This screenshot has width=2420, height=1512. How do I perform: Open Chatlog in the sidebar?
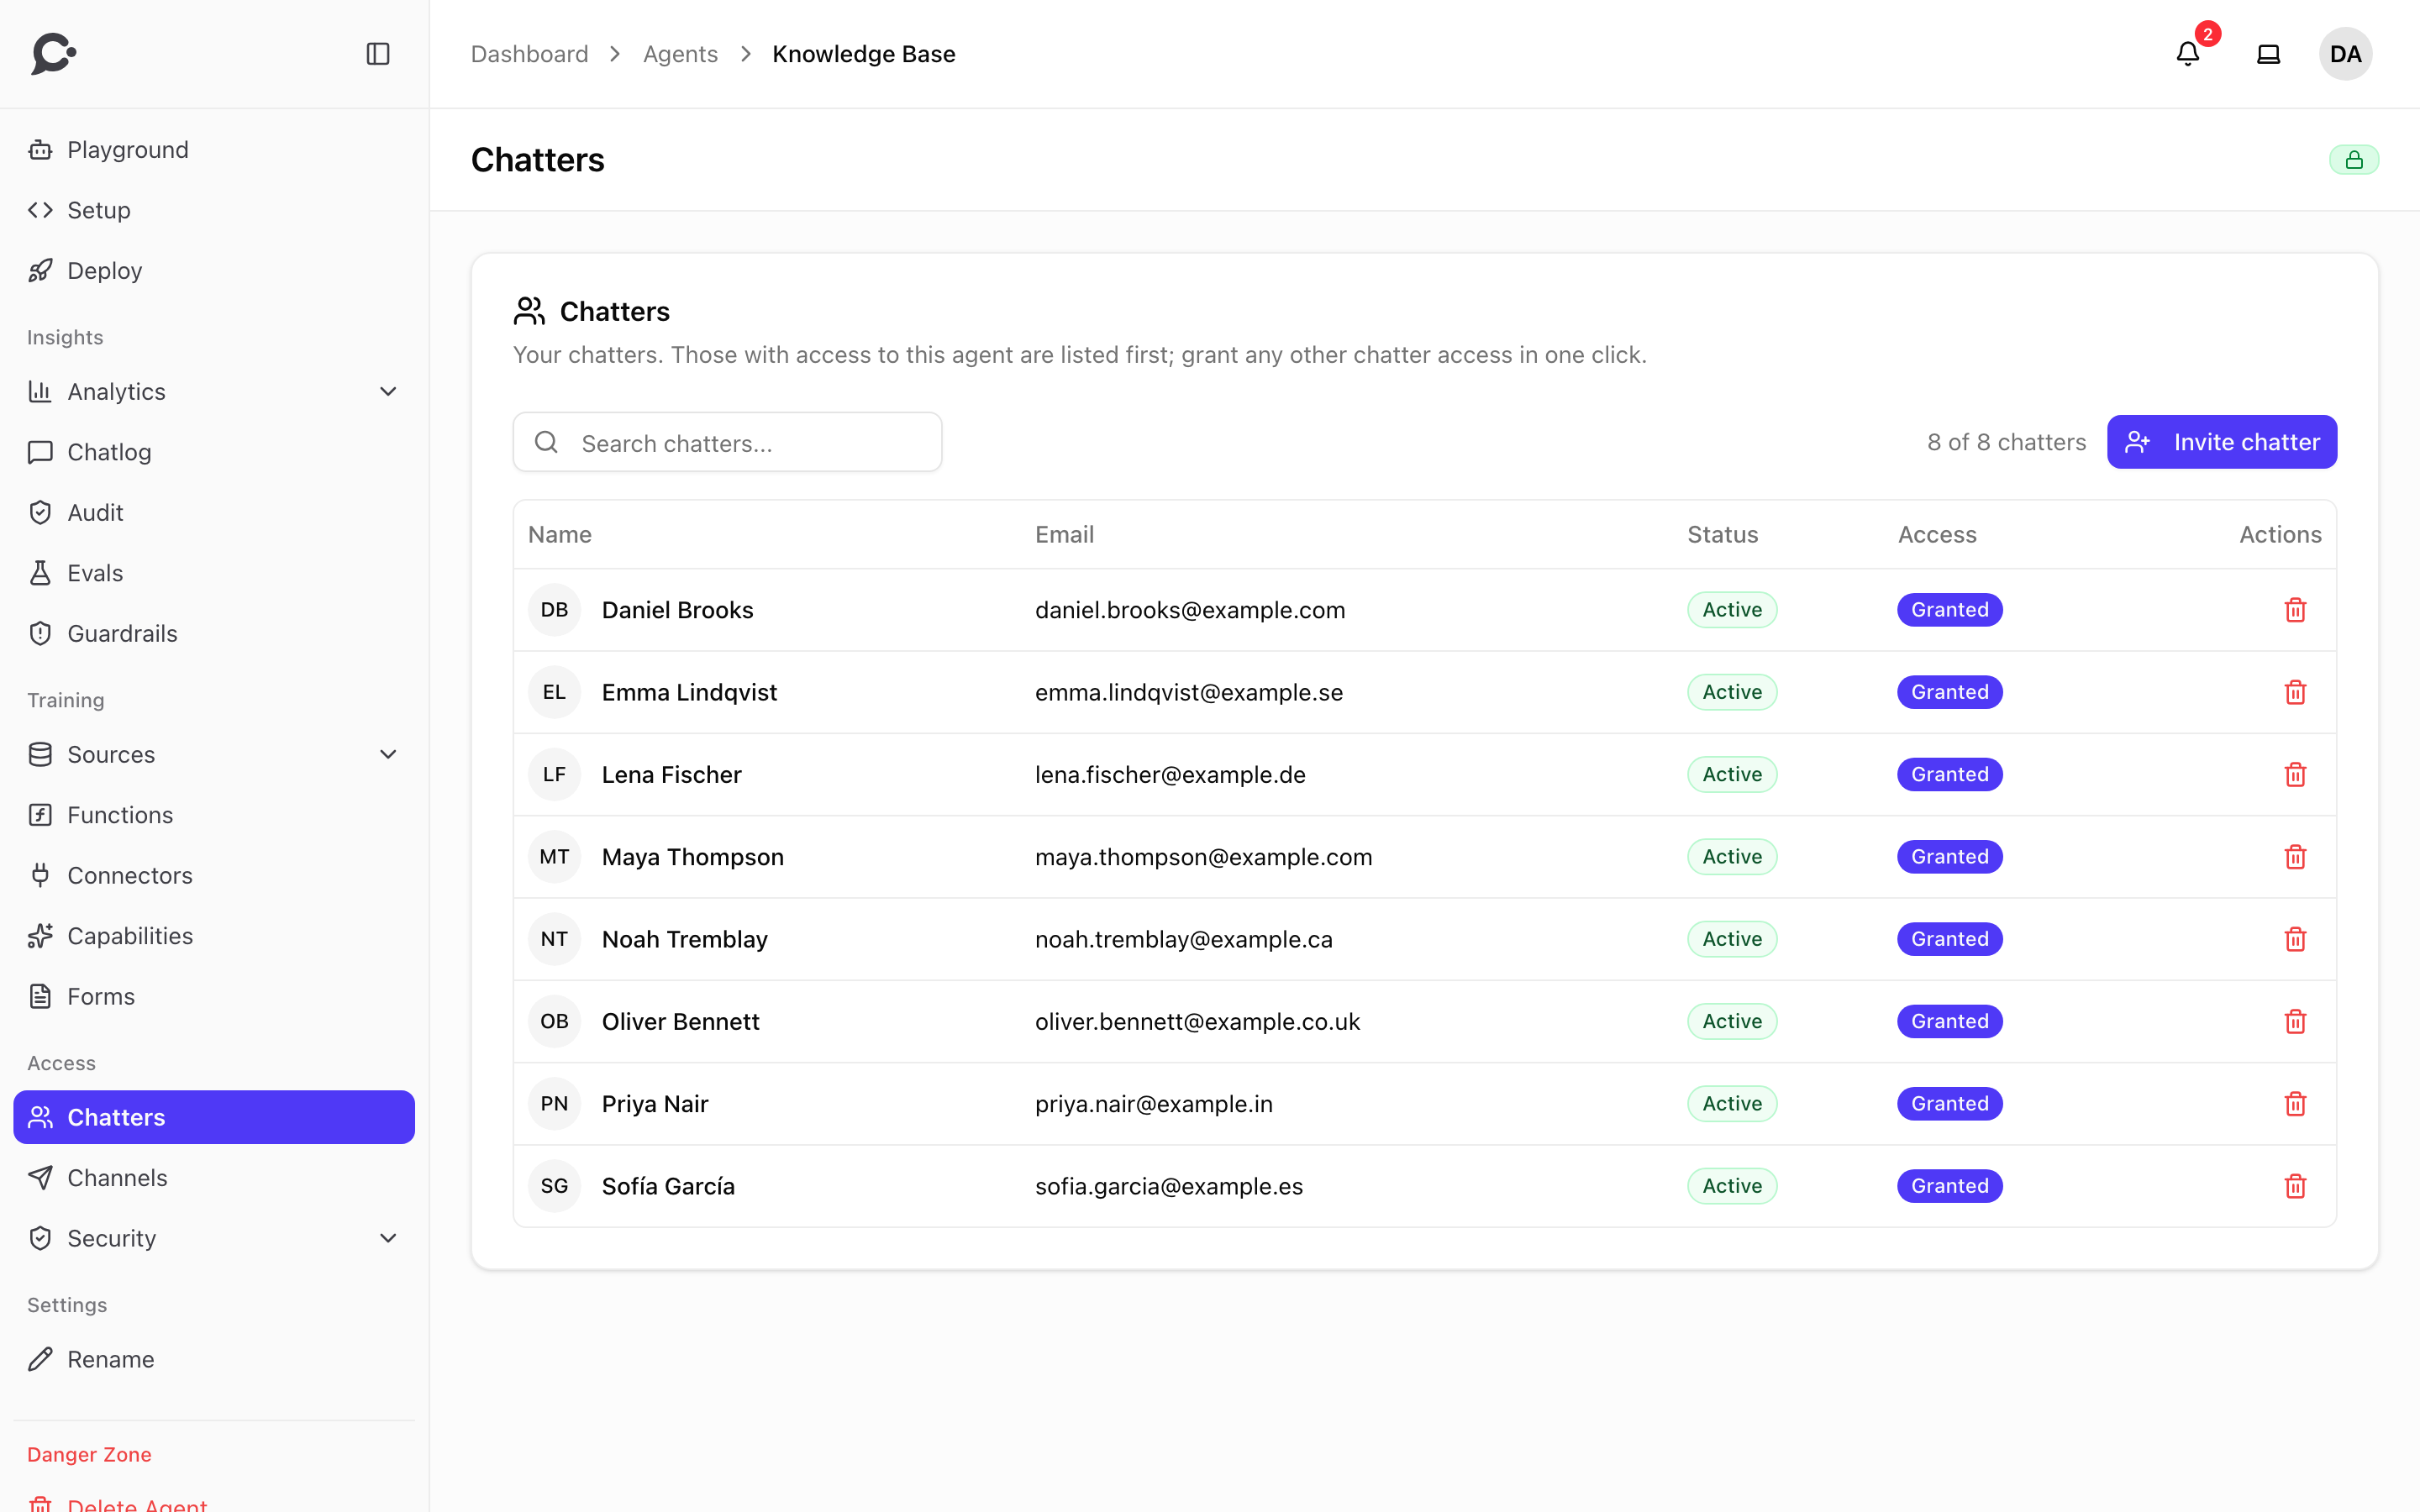tap(214, 452)
